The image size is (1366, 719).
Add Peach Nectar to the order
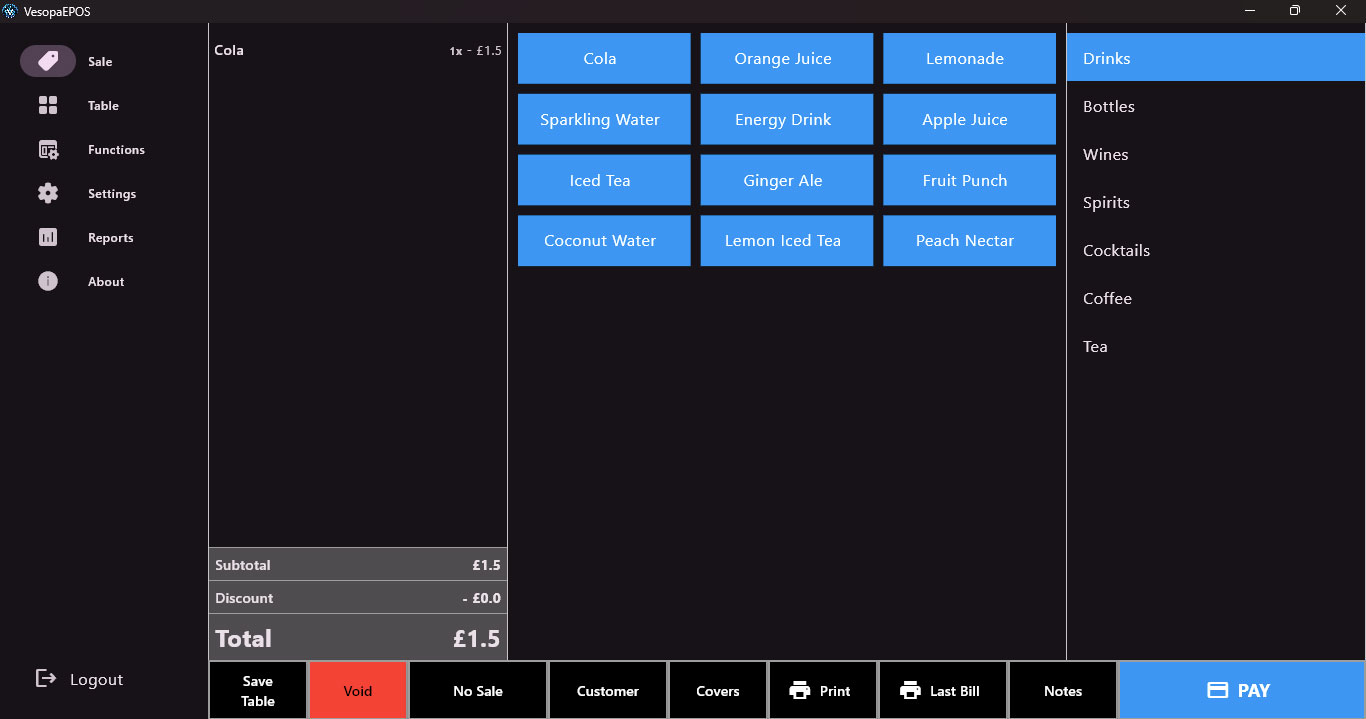tap(969, 240)
